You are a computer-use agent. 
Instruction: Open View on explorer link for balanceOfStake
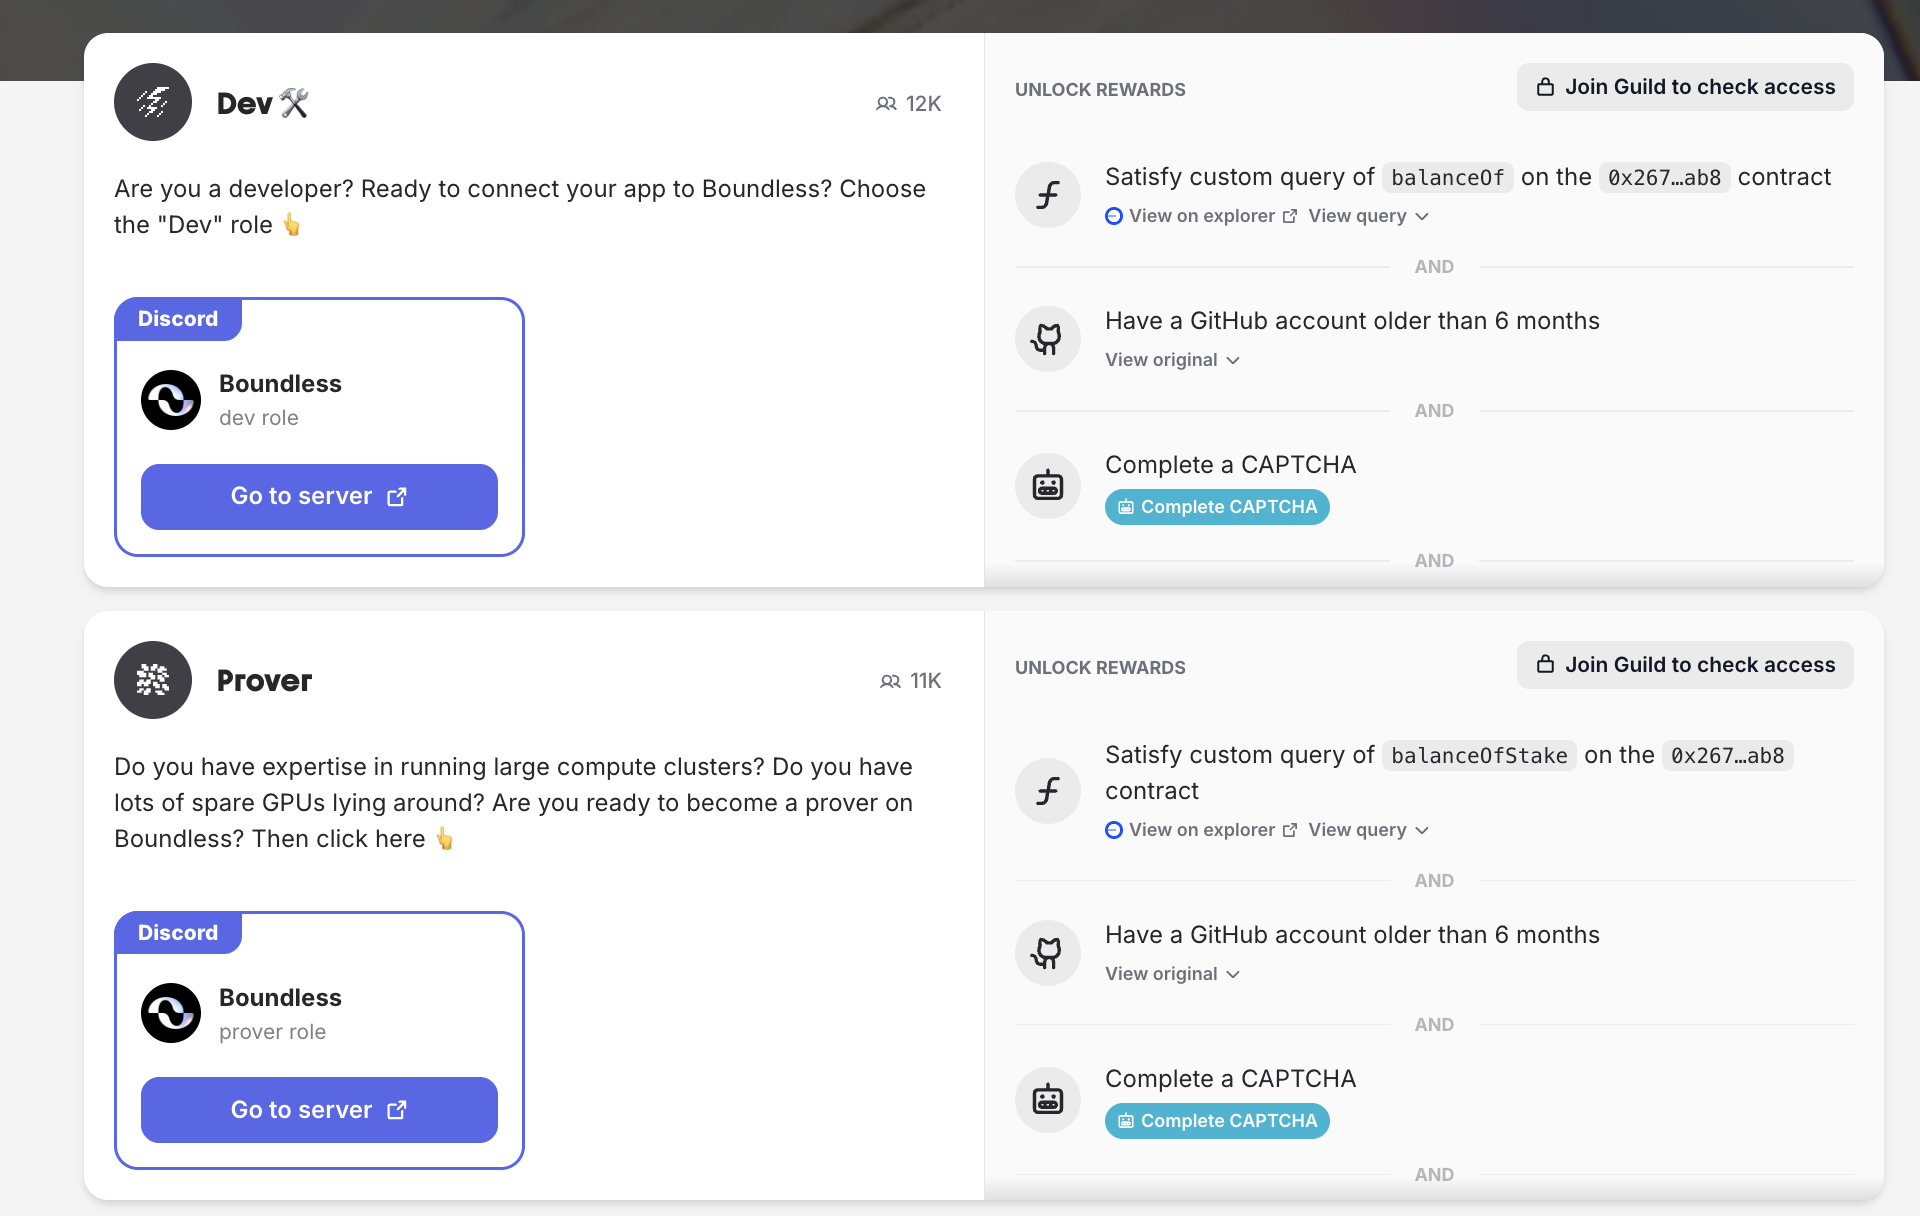pos(1201,830)
